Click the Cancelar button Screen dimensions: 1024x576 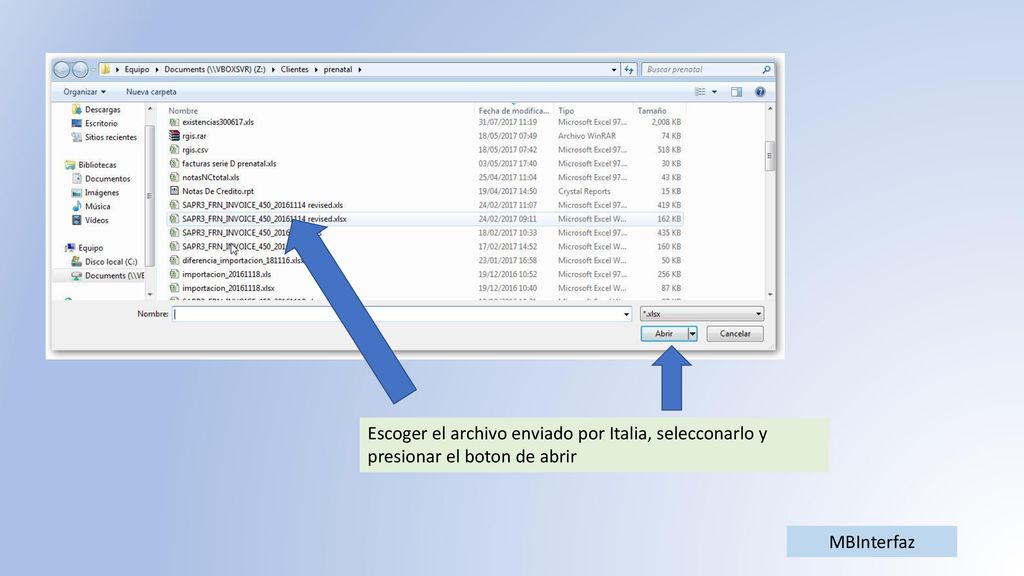click(x=735, y=334)
